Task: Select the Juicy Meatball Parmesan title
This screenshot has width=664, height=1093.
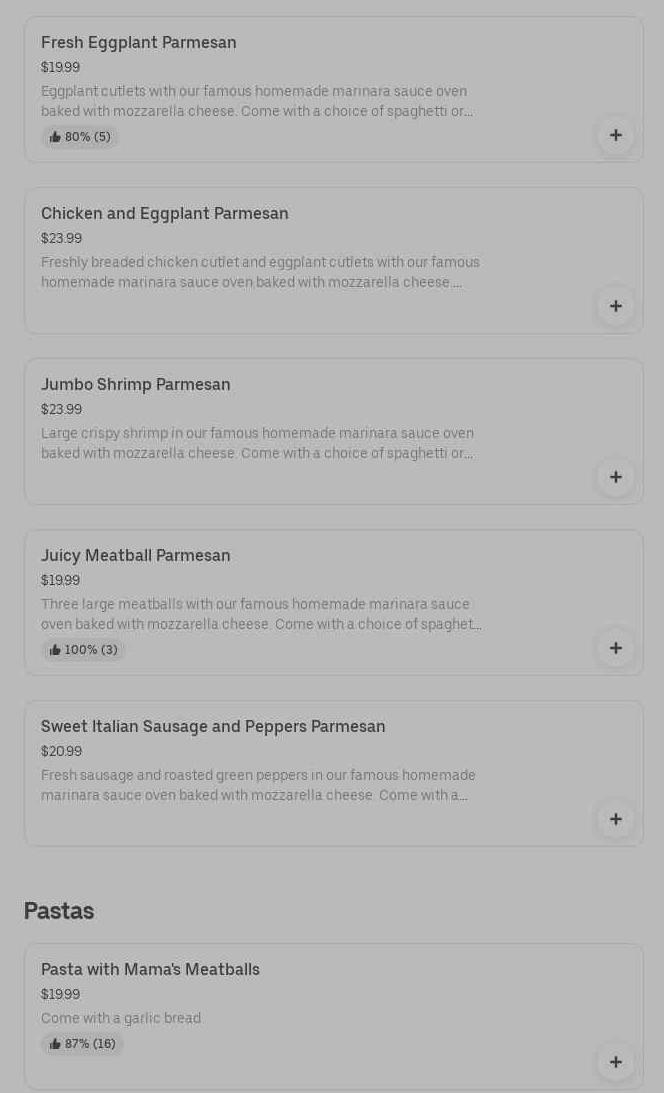Action: point(136,555)
